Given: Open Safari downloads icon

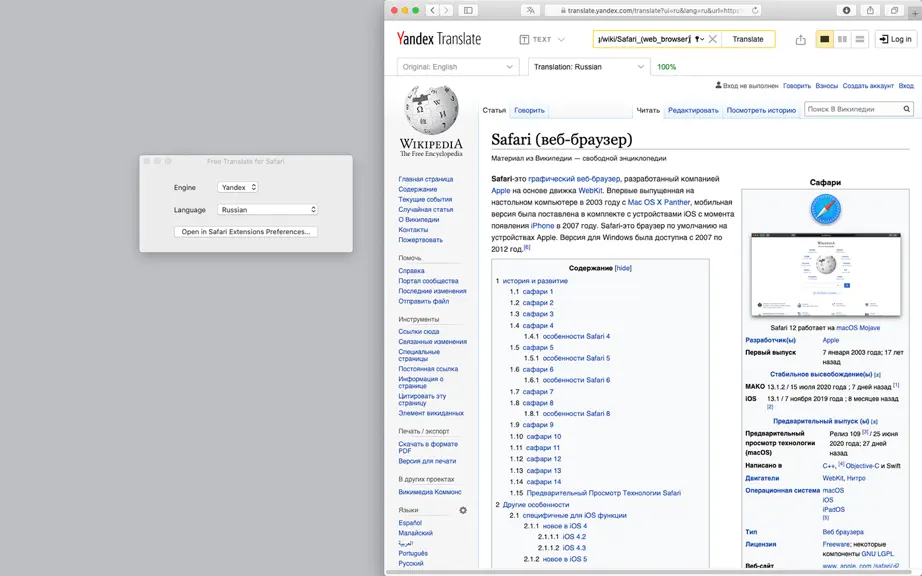Looking at the screenshot, I should (846, 11).
